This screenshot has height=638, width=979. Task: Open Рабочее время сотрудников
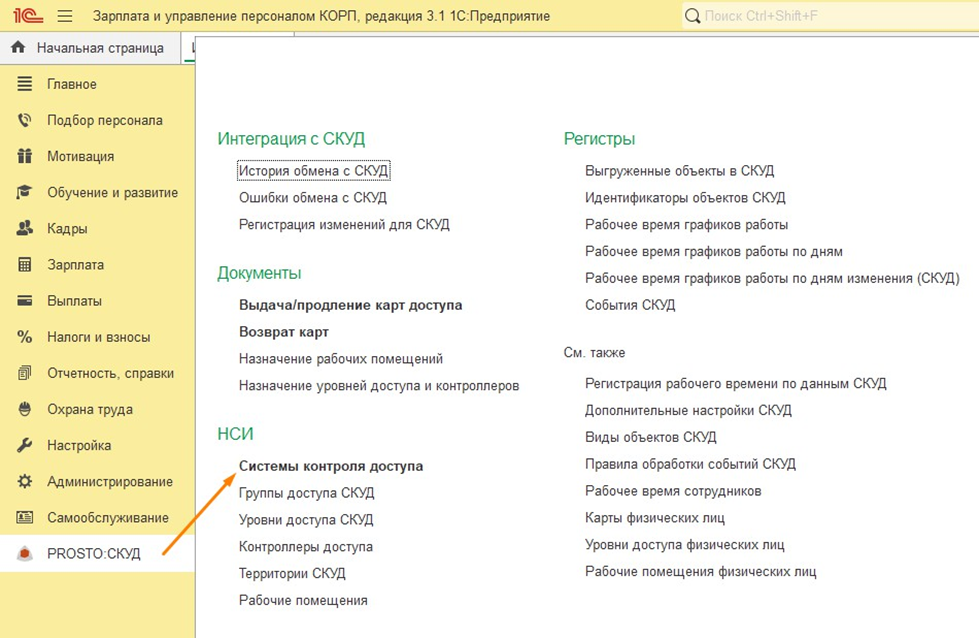coord(673,491)
